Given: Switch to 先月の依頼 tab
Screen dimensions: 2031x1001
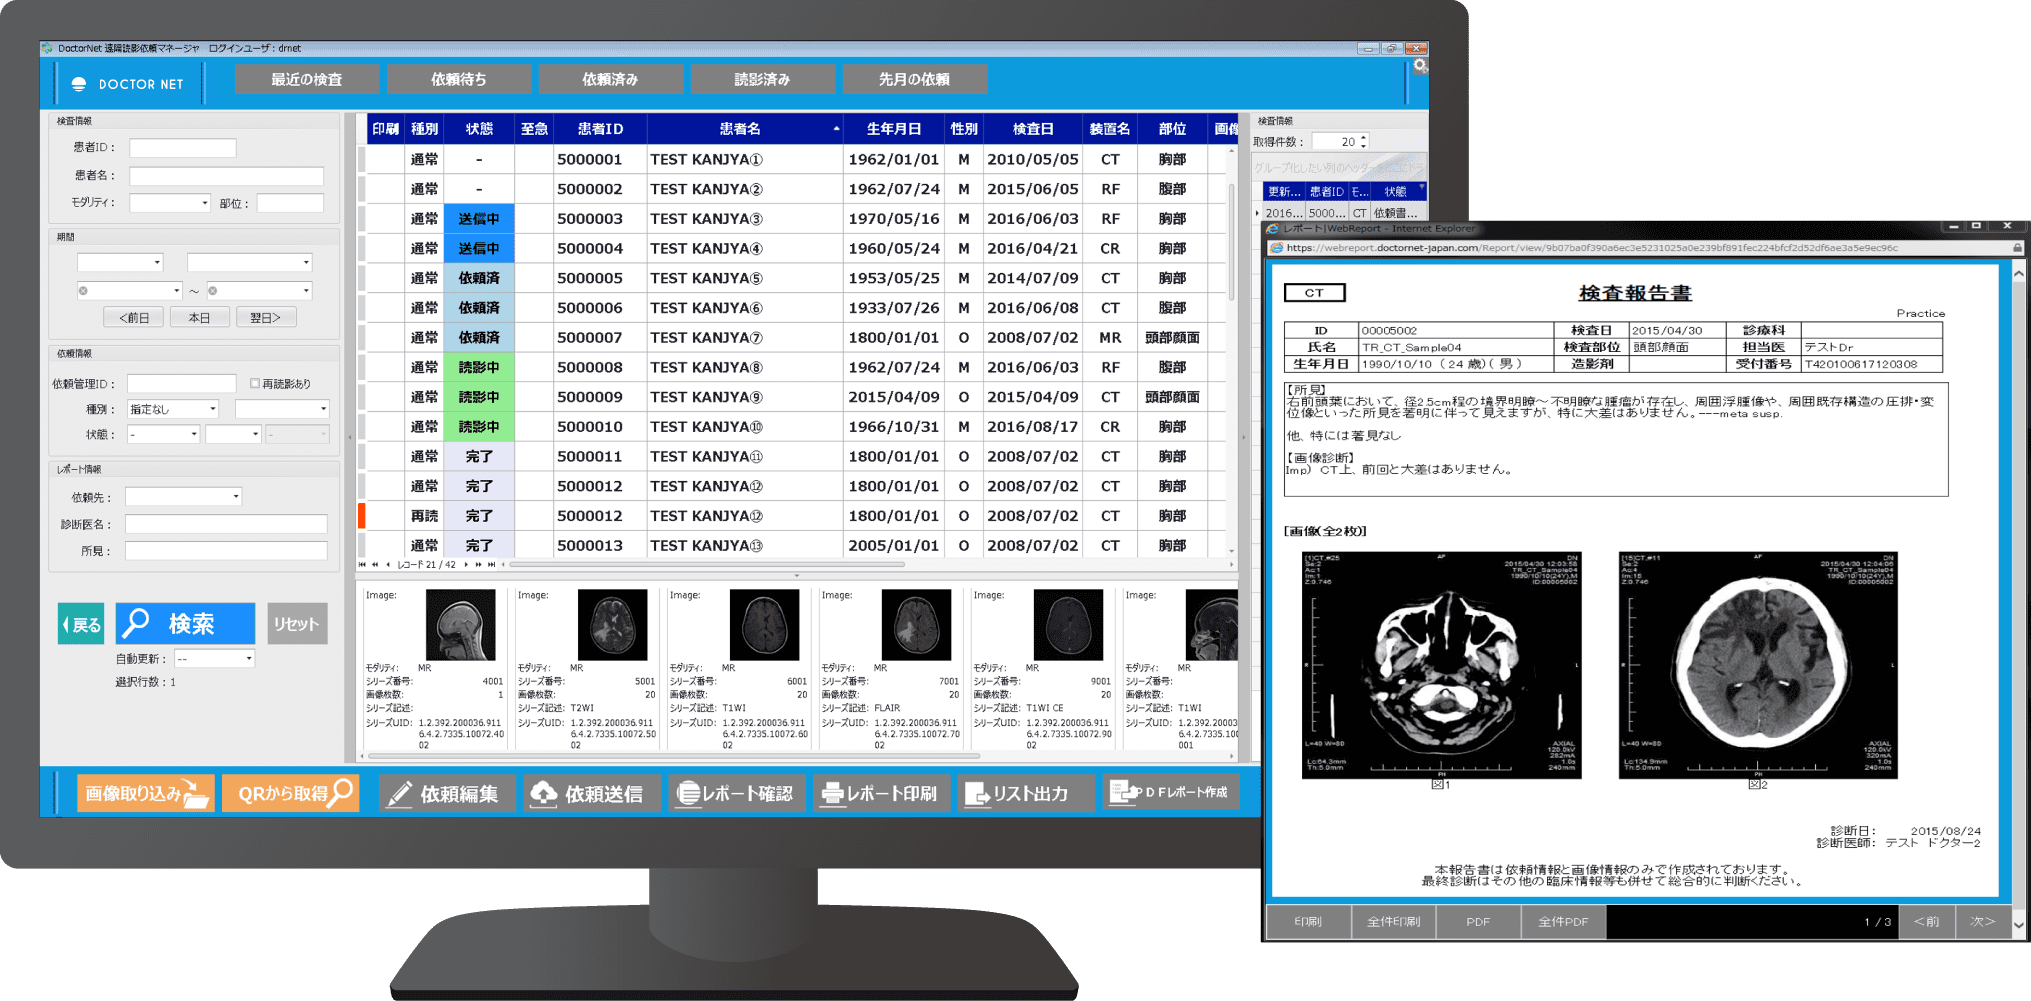Looking at the screenshot, I should pos(915,79).
